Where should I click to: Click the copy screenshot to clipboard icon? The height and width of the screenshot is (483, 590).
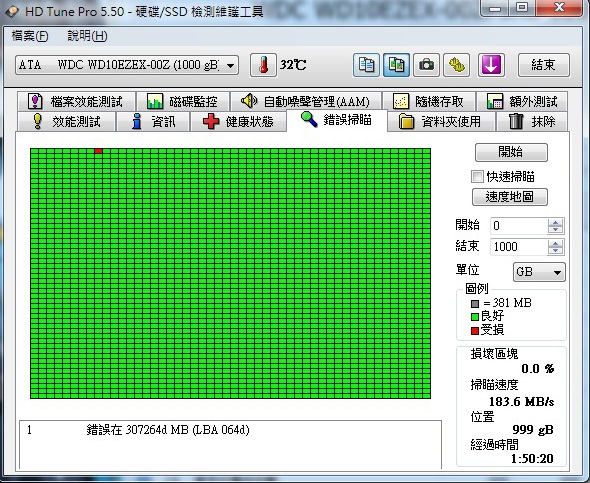(x=396, y=65)
